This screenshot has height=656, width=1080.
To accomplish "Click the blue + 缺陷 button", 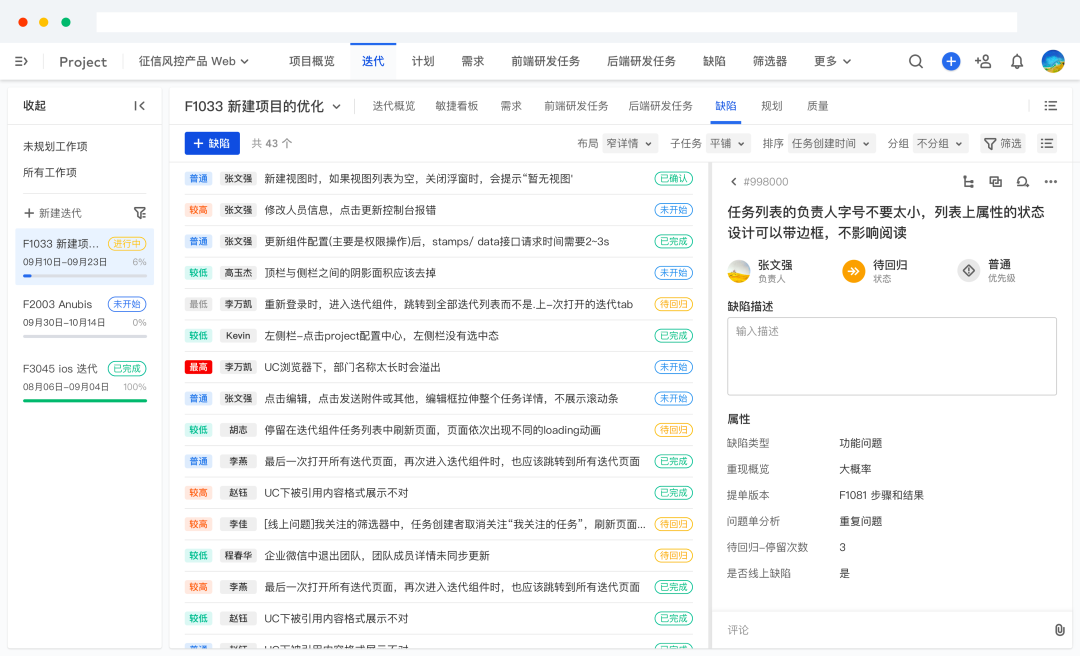I will point(211,143).
